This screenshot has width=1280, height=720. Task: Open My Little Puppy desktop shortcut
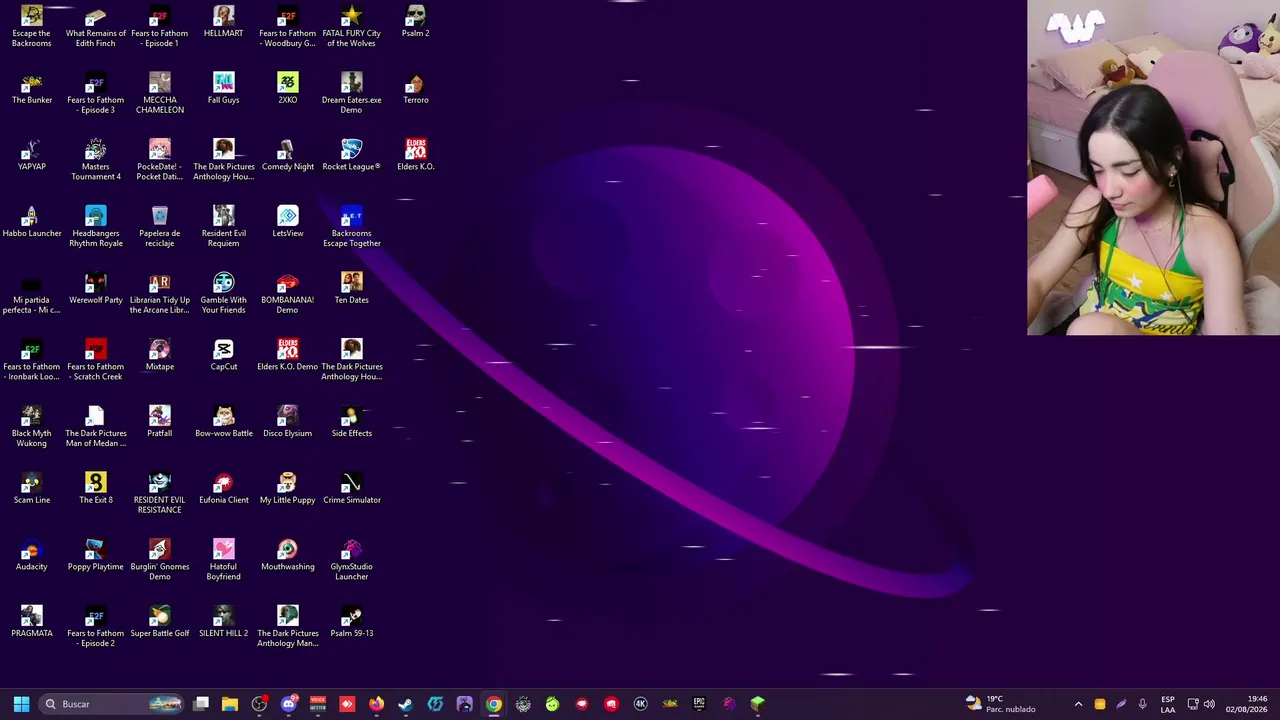[x=287, y=489]
